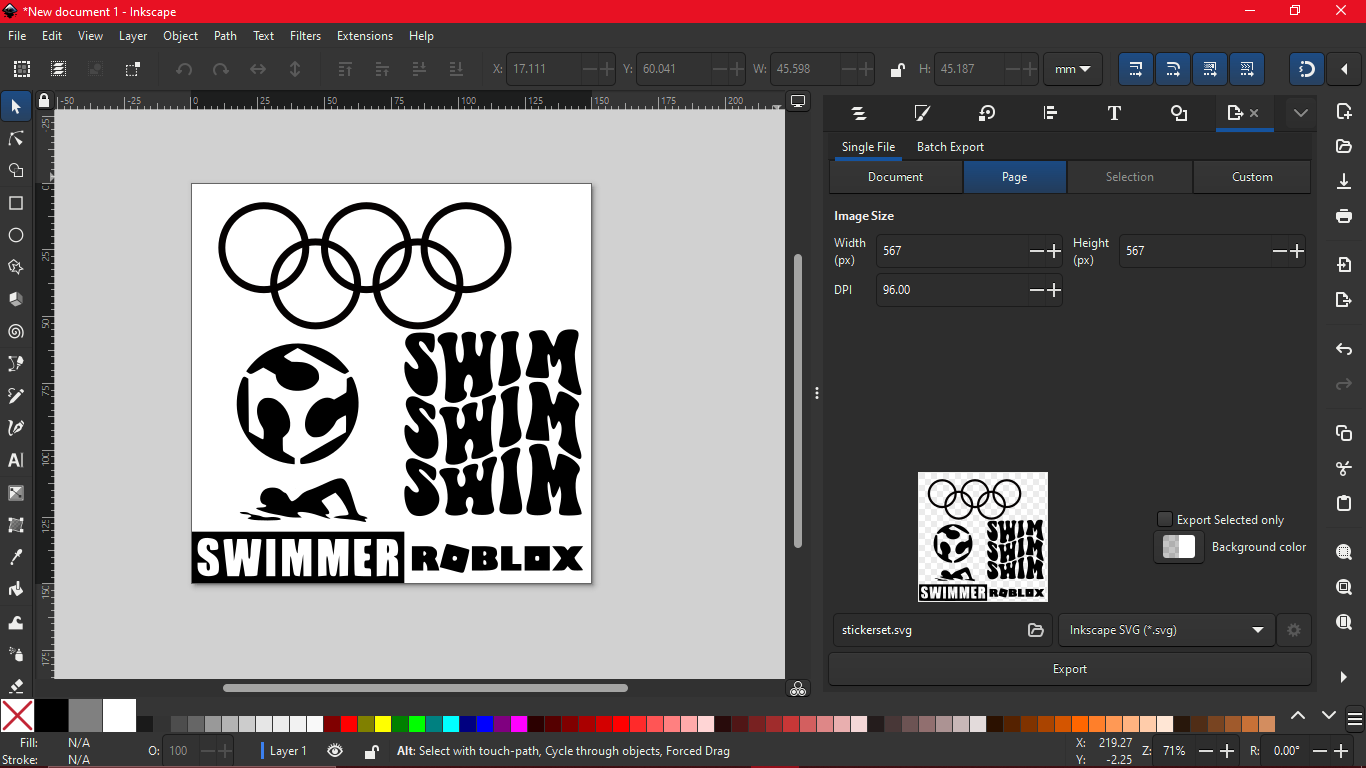This screenshot has height=768, width=1366.
Task: Expand the dock panel chevron menu
Action: [x=1300, y=113]
